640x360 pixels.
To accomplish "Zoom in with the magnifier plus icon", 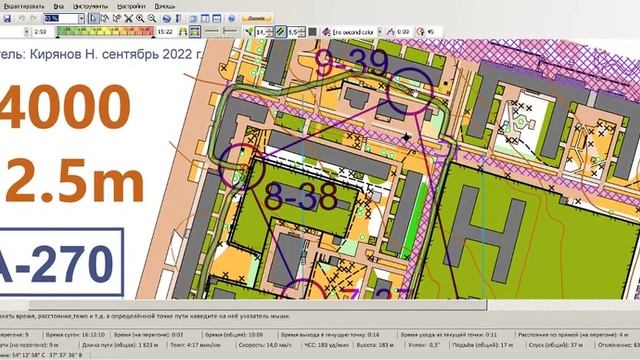I will point(140,18).
